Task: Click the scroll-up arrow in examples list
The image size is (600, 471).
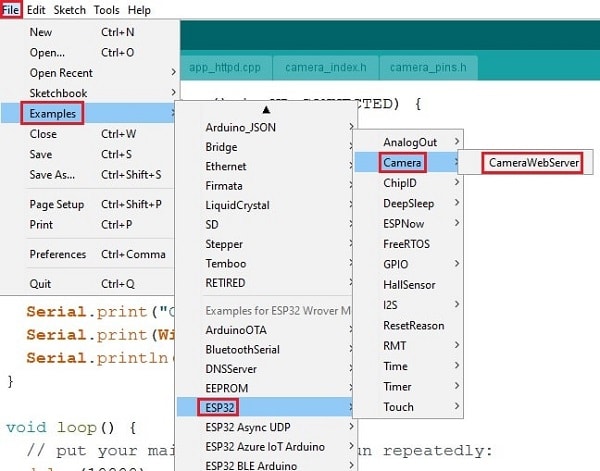Action: coord(266,110)
